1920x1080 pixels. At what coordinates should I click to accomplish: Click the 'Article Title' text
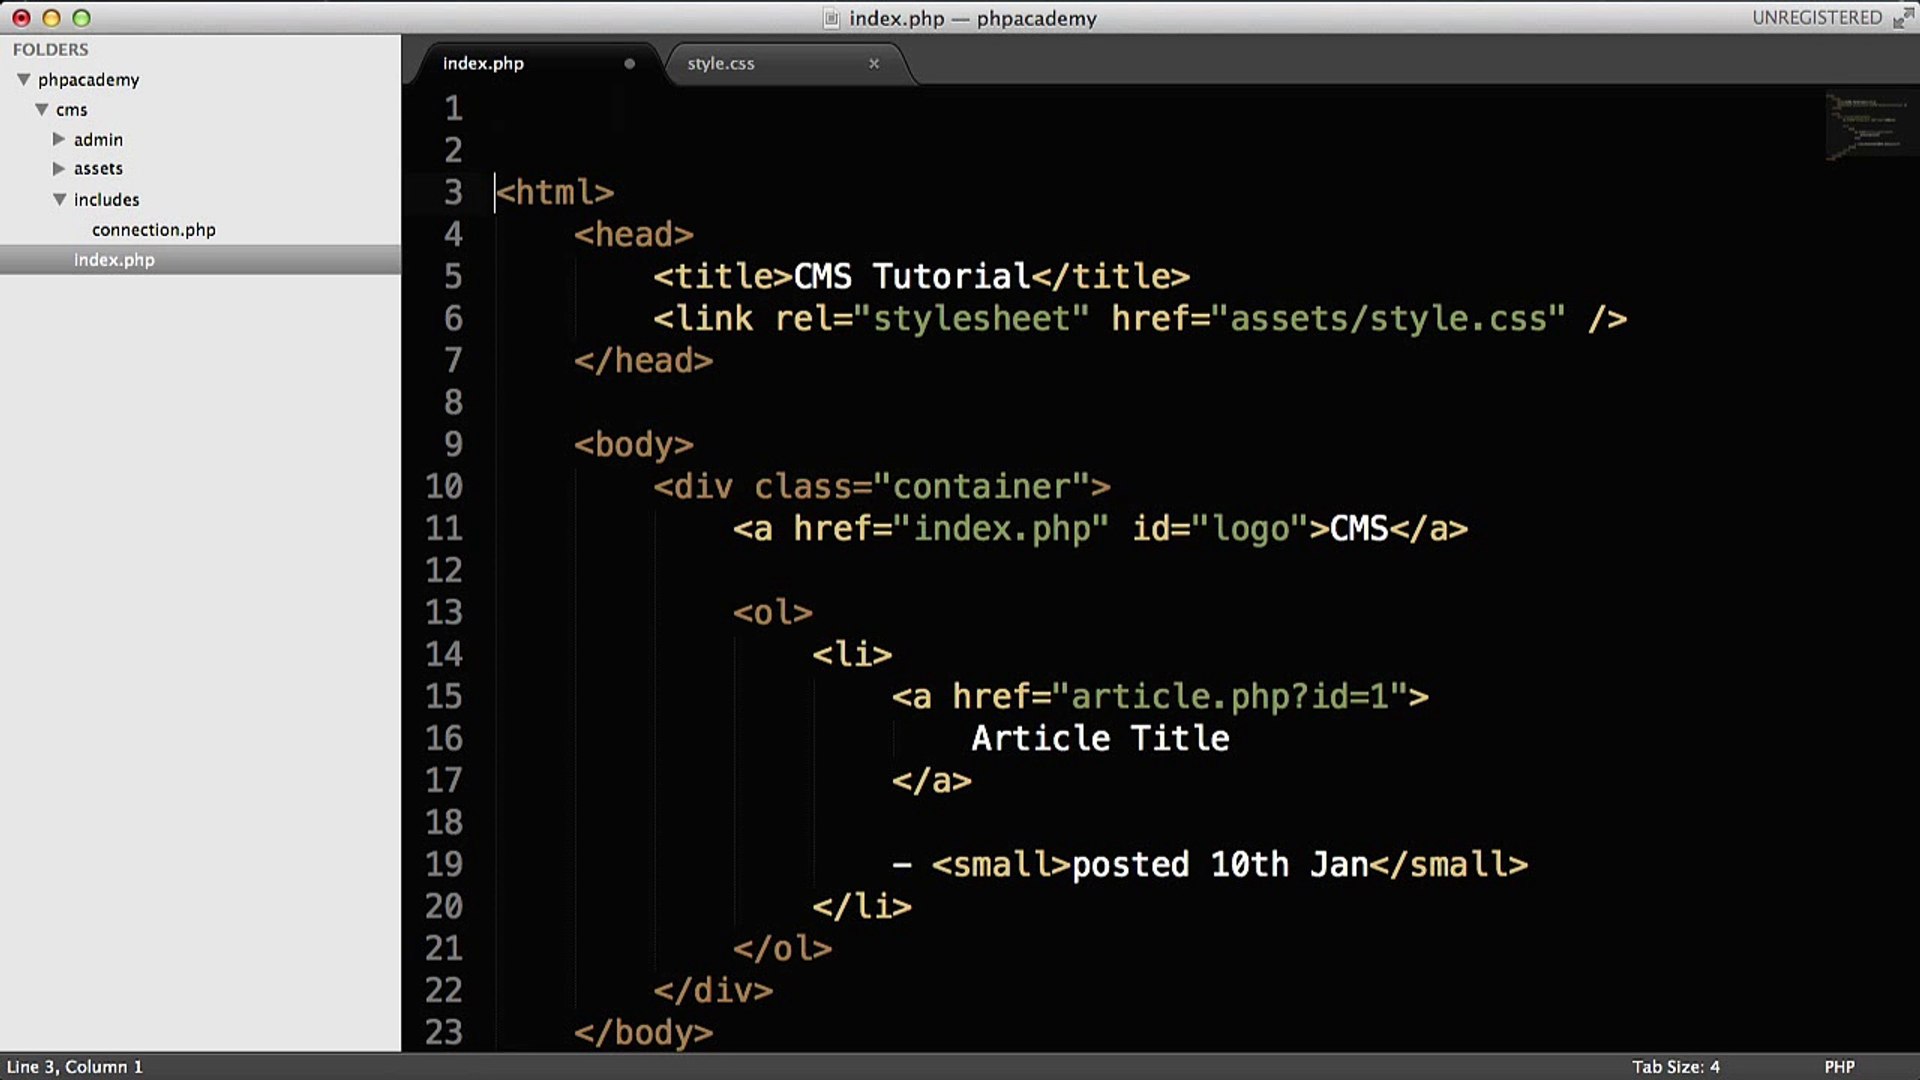pos(1100,738)
